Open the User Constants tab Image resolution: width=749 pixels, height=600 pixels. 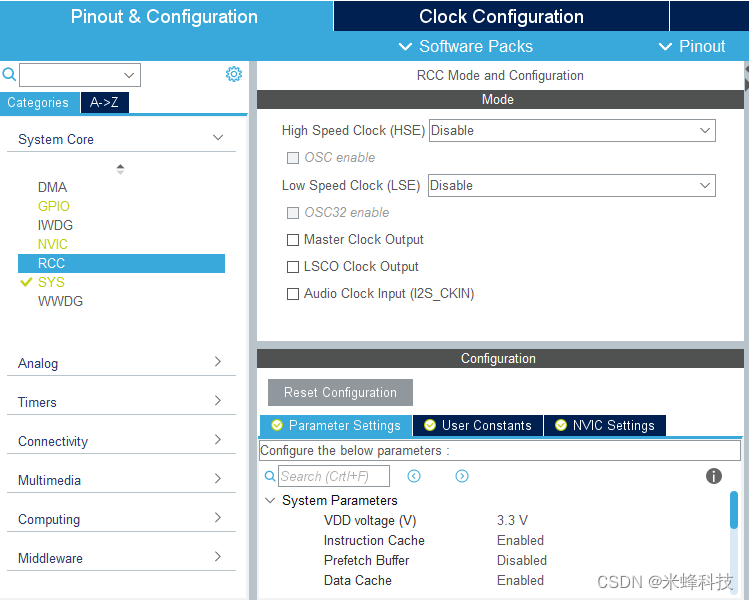point(478,425)
